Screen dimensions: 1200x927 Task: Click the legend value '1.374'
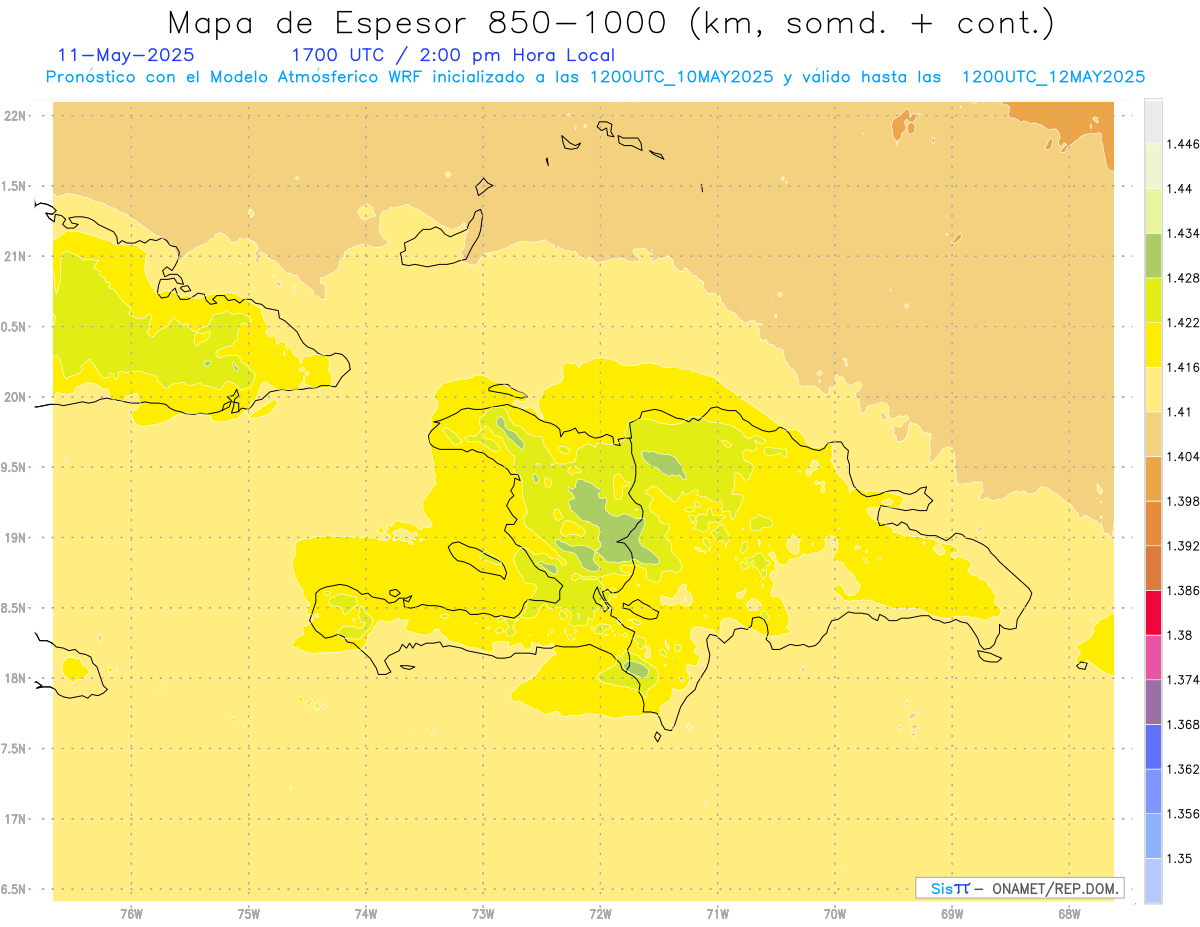1182,680
